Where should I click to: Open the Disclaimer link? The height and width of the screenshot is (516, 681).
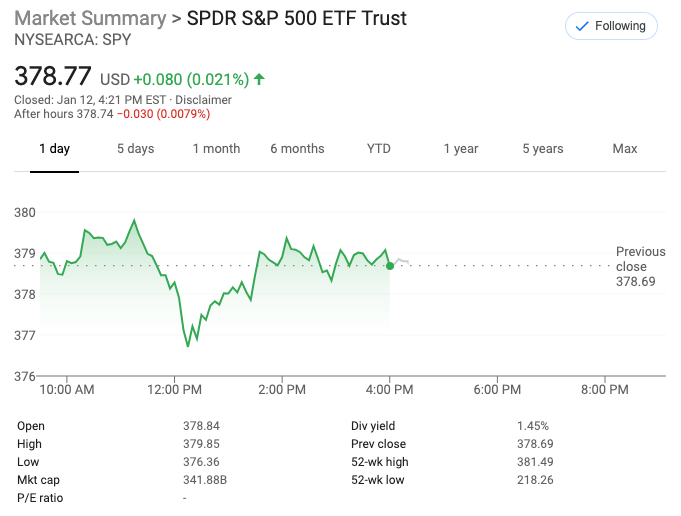pyautogui.click(x=204, y=100)
